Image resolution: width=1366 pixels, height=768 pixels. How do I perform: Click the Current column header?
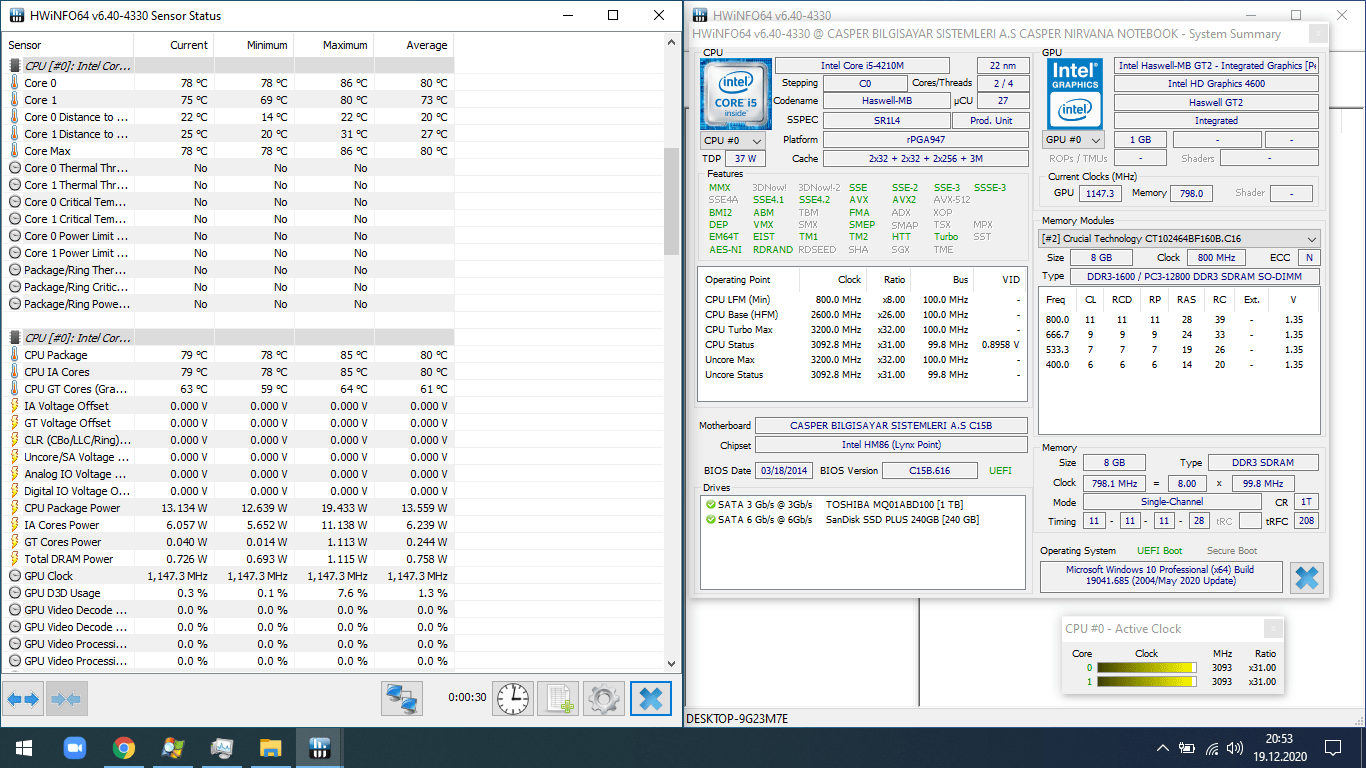(173, 45)
